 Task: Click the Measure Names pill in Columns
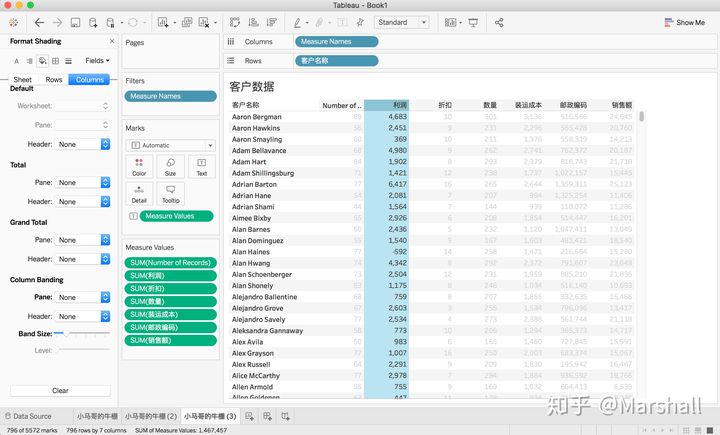337,42
